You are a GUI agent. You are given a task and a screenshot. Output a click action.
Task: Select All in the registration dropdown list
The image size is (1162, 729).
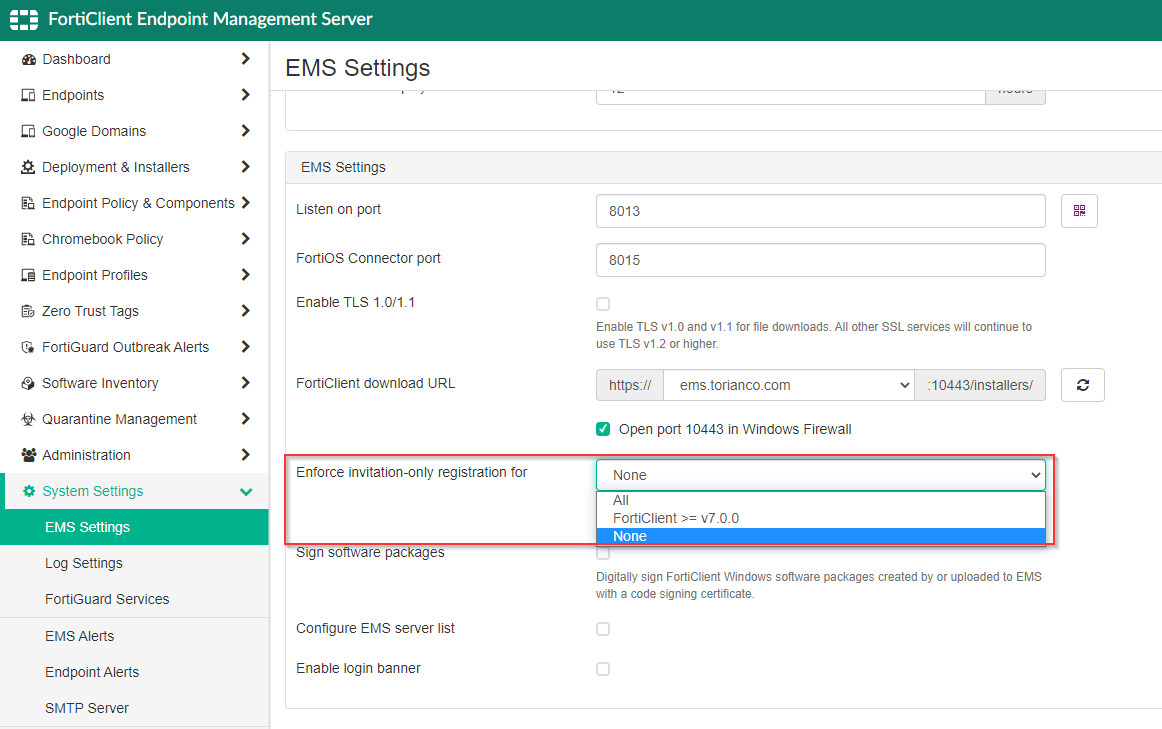pyautogui.click(x=820, y=500)
